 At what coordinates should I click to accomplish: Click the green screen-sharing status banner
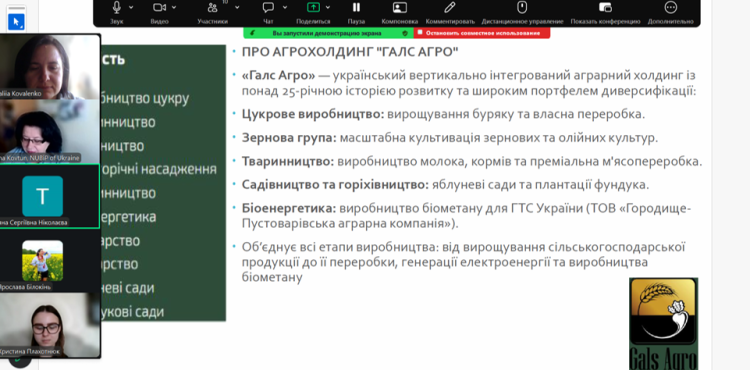click(328, 33)
